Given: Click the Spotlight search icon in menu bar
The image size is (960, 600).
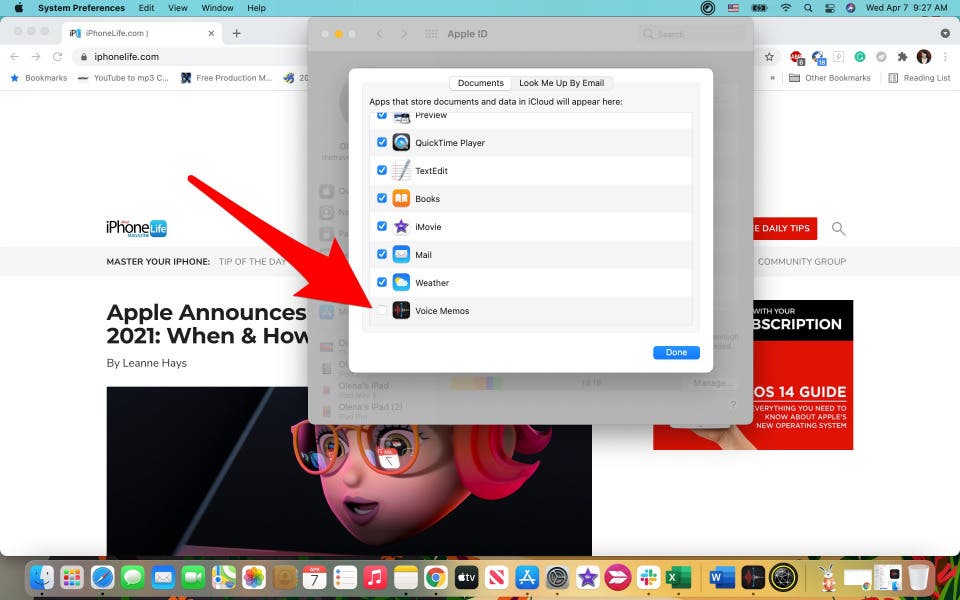Looking at the screenshot, I should tap(808, 8).
